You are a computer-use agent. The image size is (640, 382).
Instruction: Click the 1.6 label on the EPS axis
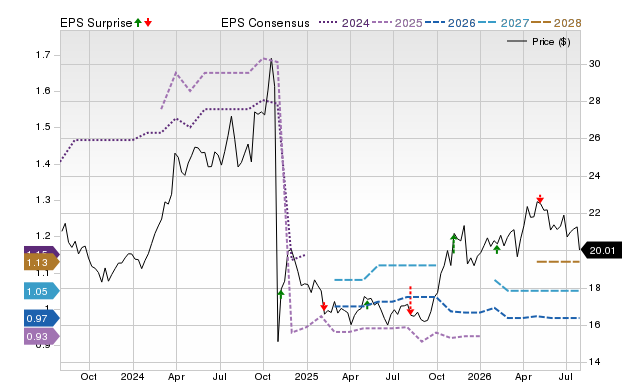point(43,91)
